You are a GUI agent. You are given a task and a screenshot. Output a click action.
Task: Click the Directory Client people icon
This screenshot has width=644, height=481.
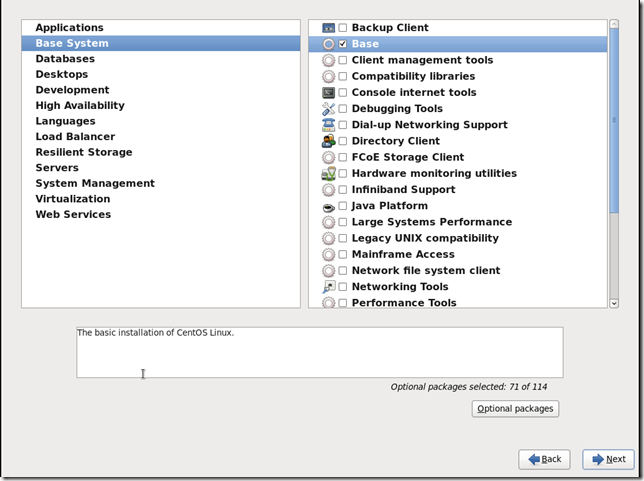(x=329, y=141)
